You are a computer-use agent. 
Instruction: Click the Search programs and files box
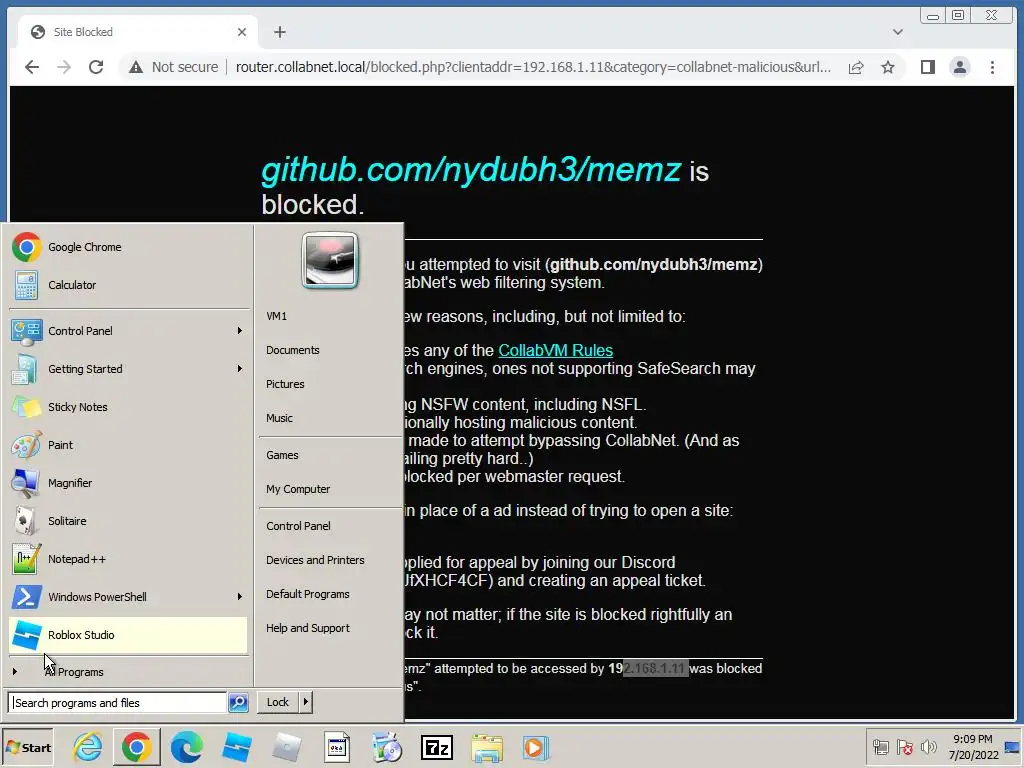118,703
